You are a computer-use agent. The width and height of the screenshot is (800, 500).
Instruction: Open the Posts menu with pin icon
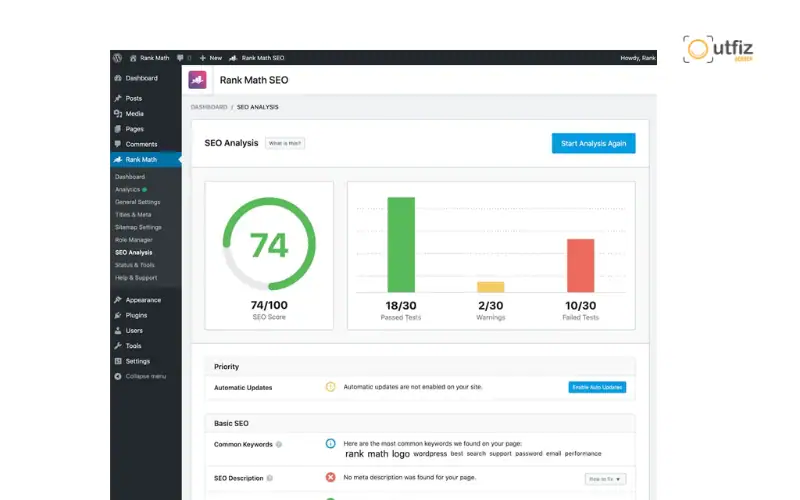129,98
